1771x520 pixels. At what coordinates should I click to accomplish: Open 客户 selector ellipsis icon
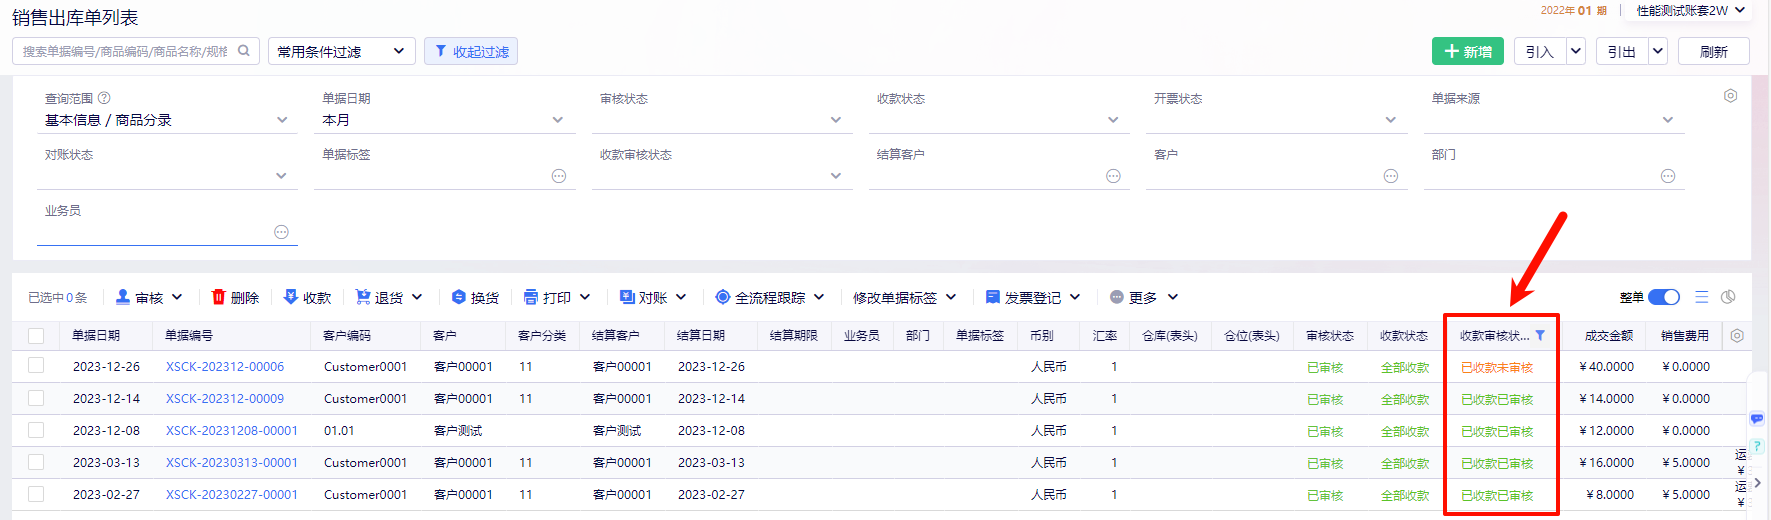pyautogui.click(x=1390, y=176)
